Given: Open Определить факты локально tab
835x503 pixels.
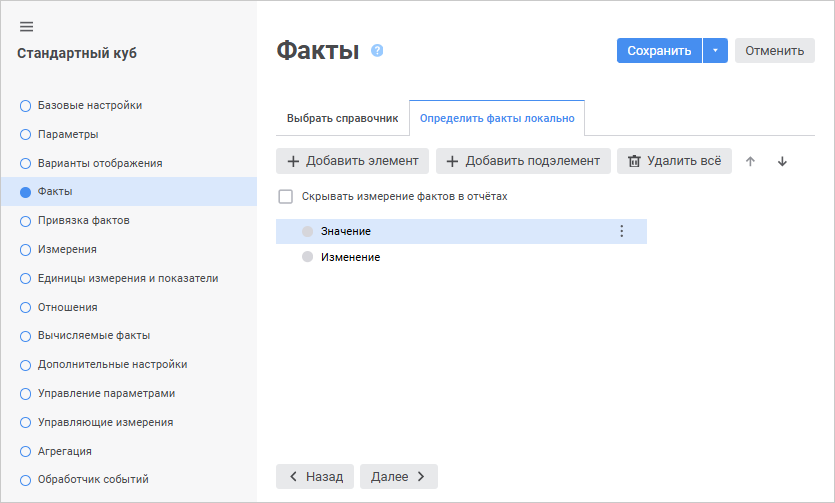Looking at the screenshot, I should pos(497,118).
